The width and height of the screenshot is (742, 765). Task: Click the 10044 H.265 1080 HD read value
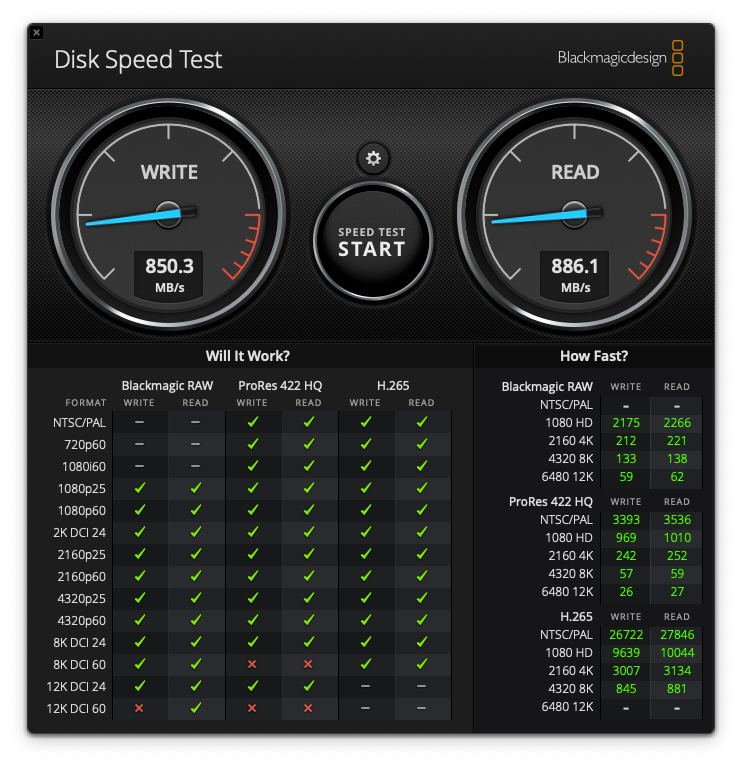(x=677, y=653)
